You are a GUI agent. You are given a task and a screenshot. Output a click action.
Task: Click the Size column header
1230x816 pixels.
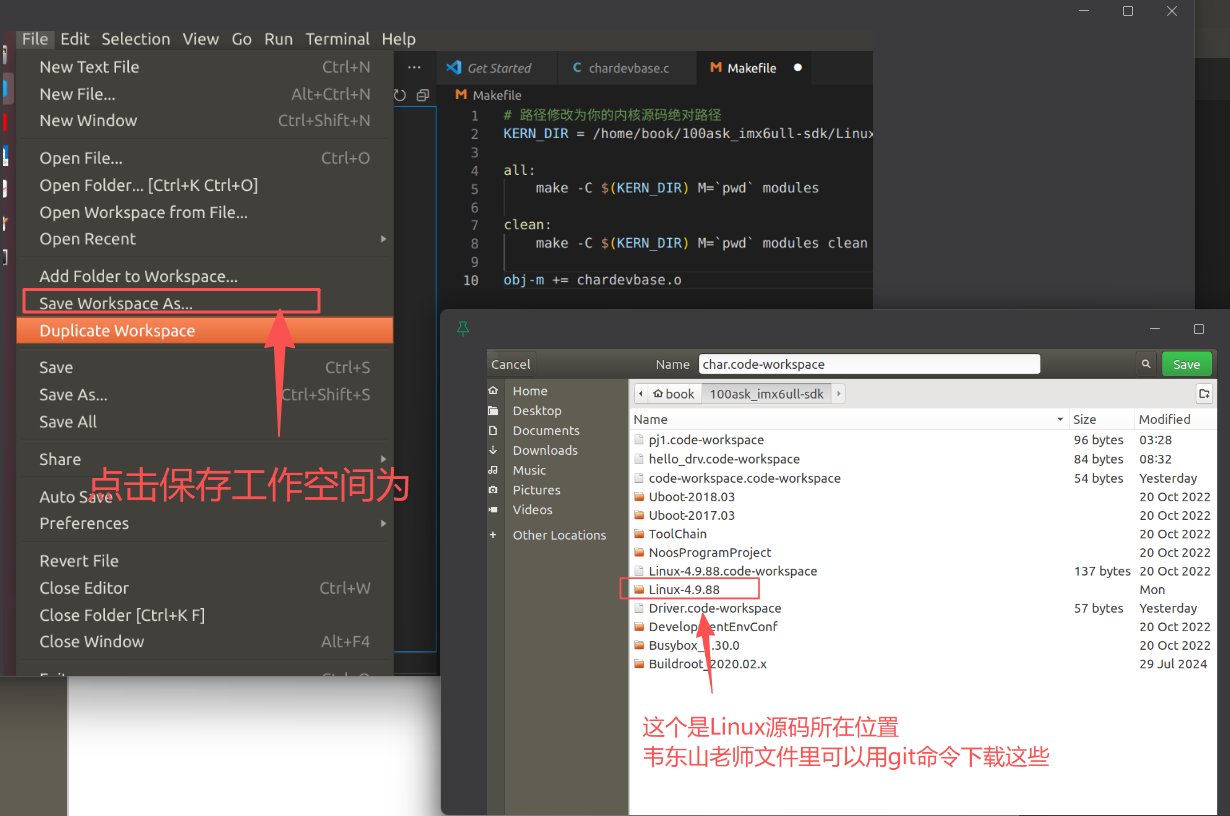pyautogui.click(x=1100, y=420)
